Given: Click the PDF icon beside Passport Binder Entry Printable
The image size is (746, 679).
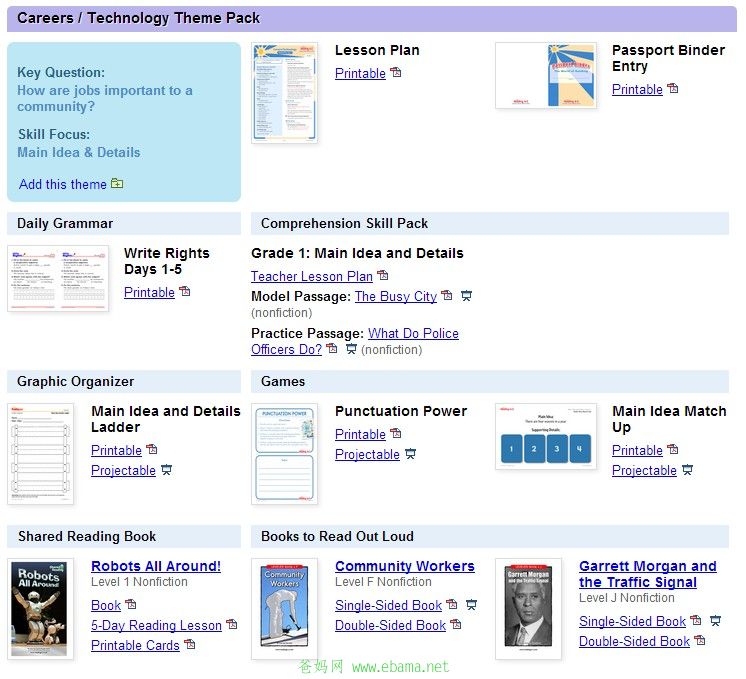Looking at the screenshot, I should 673,89.
